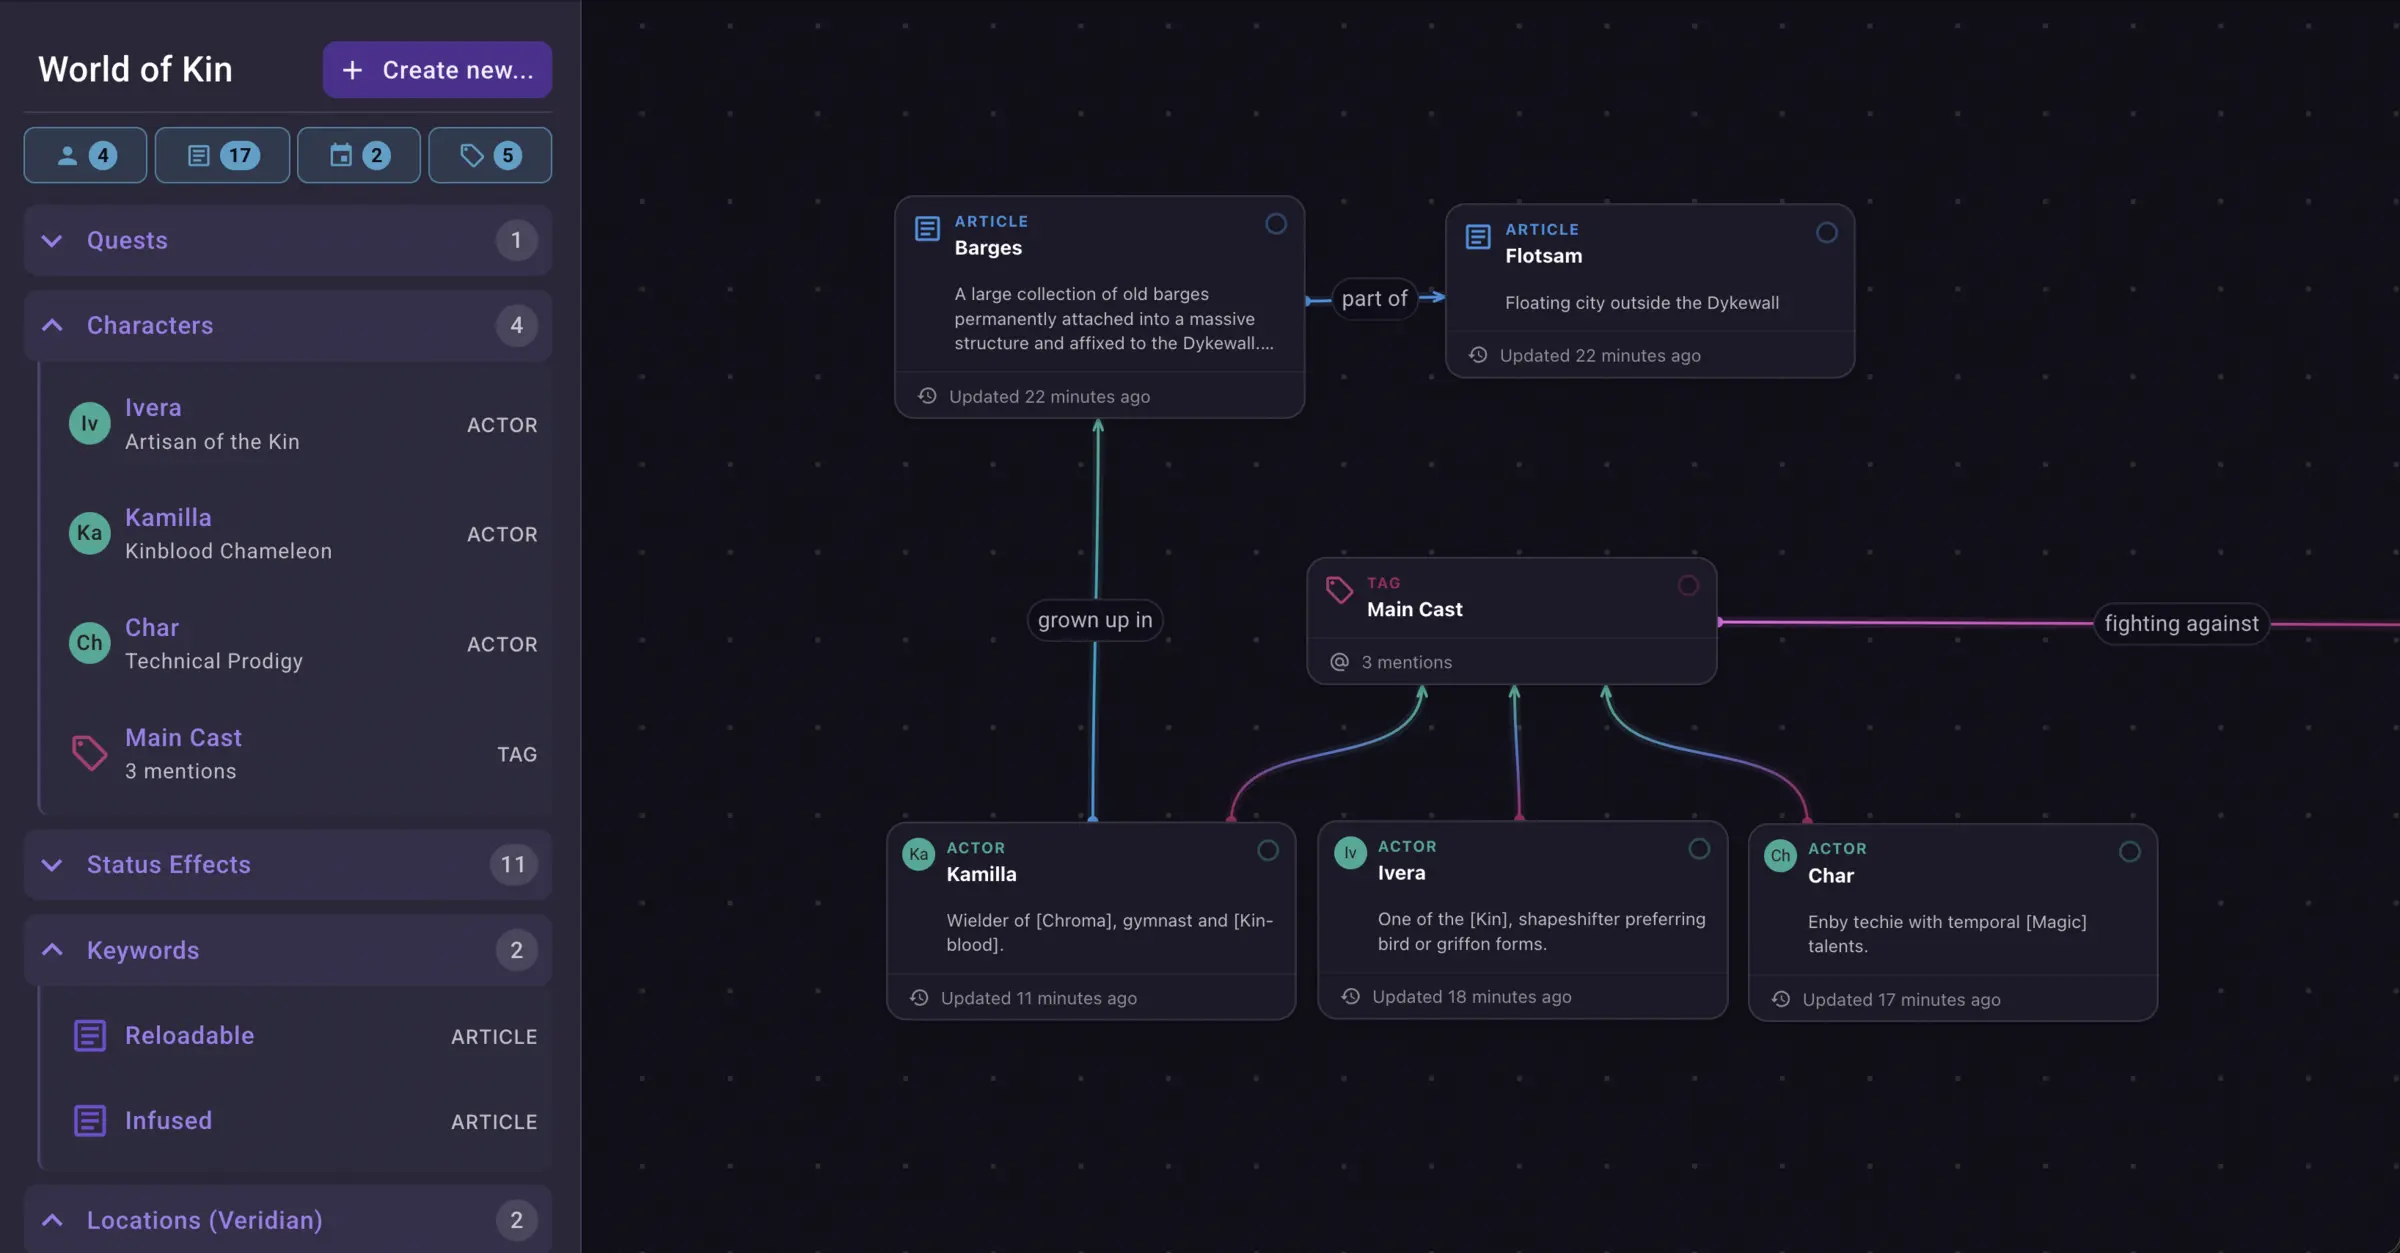This screenshot has height=1253, width=2400.
Task: Click the Reloadable article icon in sidebar
Action: (90, 1036)
